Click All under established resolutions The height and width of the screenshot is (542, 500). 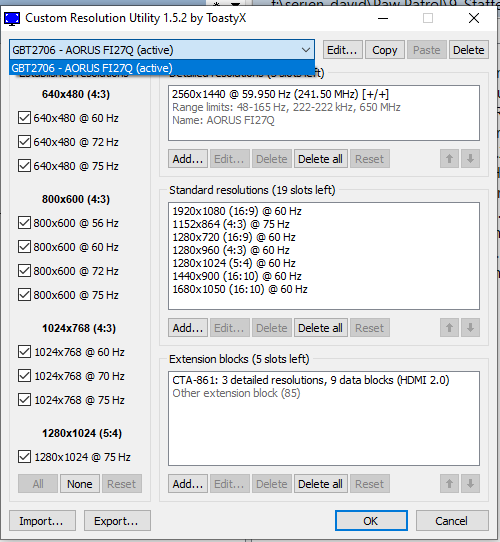click(x=38, y=484)
